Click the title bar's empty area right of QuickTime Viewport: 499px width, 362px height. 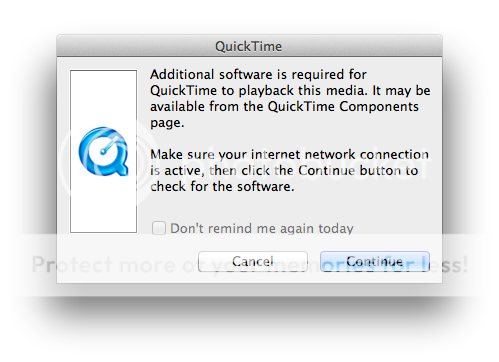pyautogui.click(x=362, y=46)
